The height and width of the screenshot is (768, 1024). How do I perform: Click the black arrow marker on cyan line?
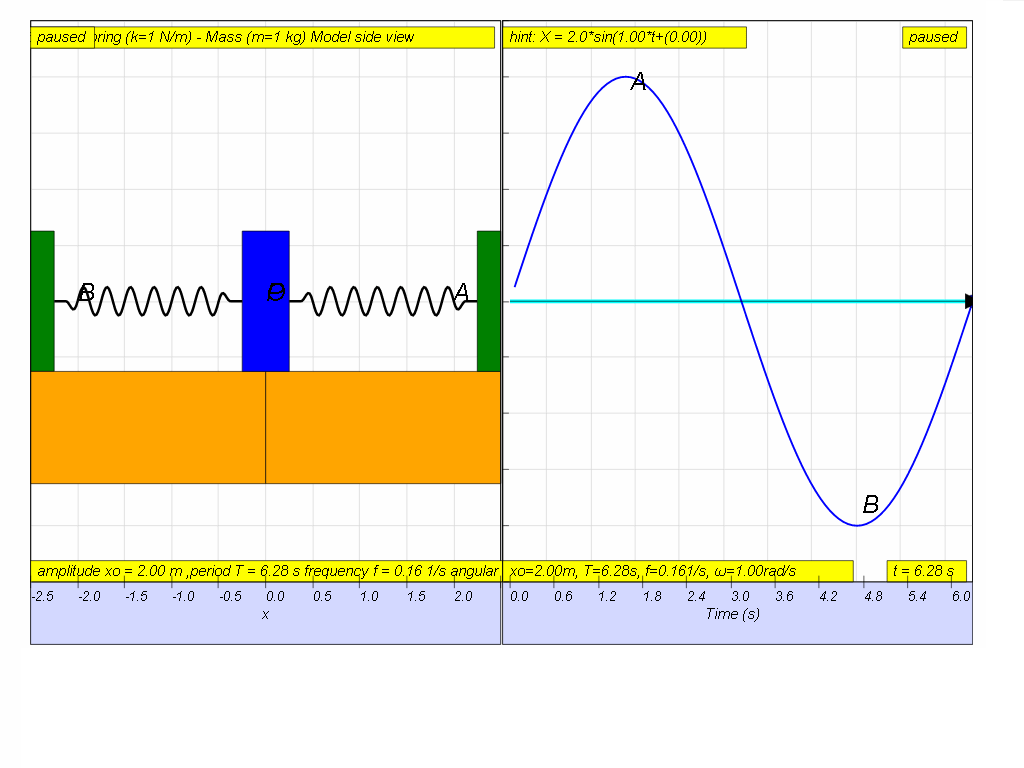pos(968,301)
